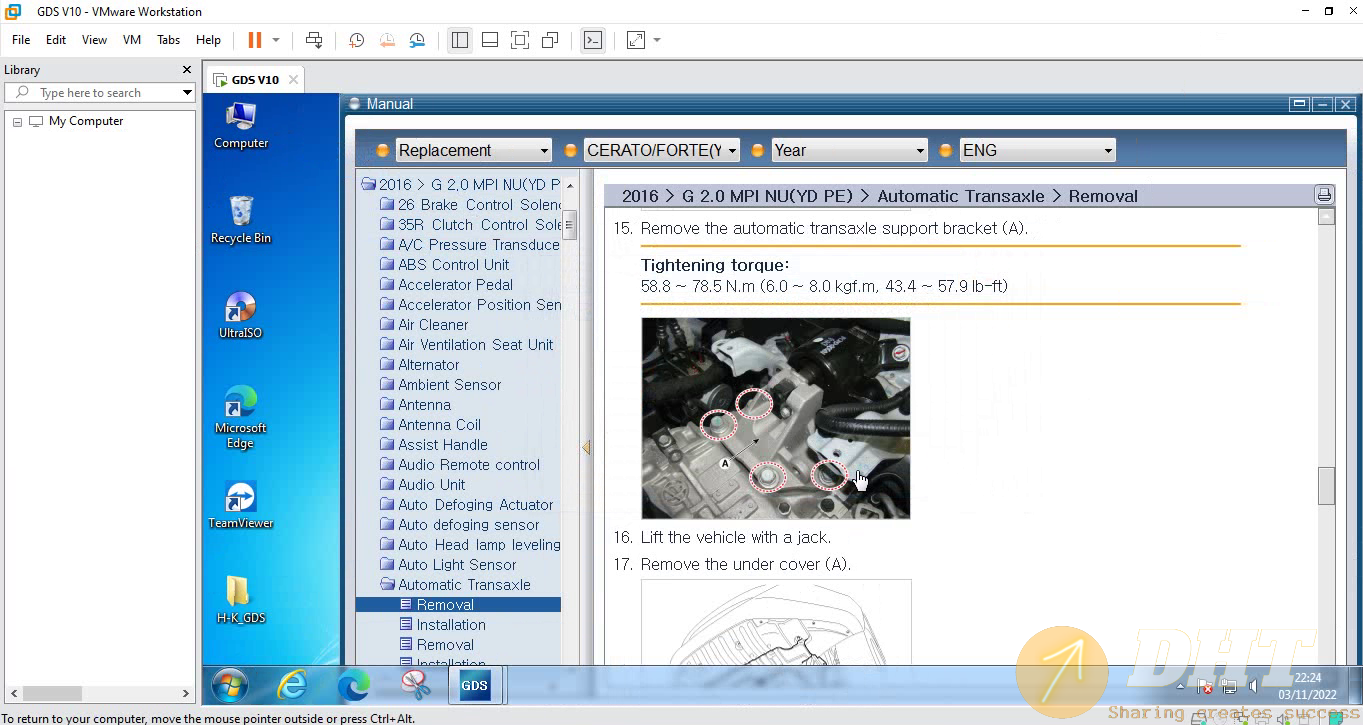Viewport: 1363px width, 725px height.
Task: Toggle the library sidebar view
Action: tap(459, 40)
